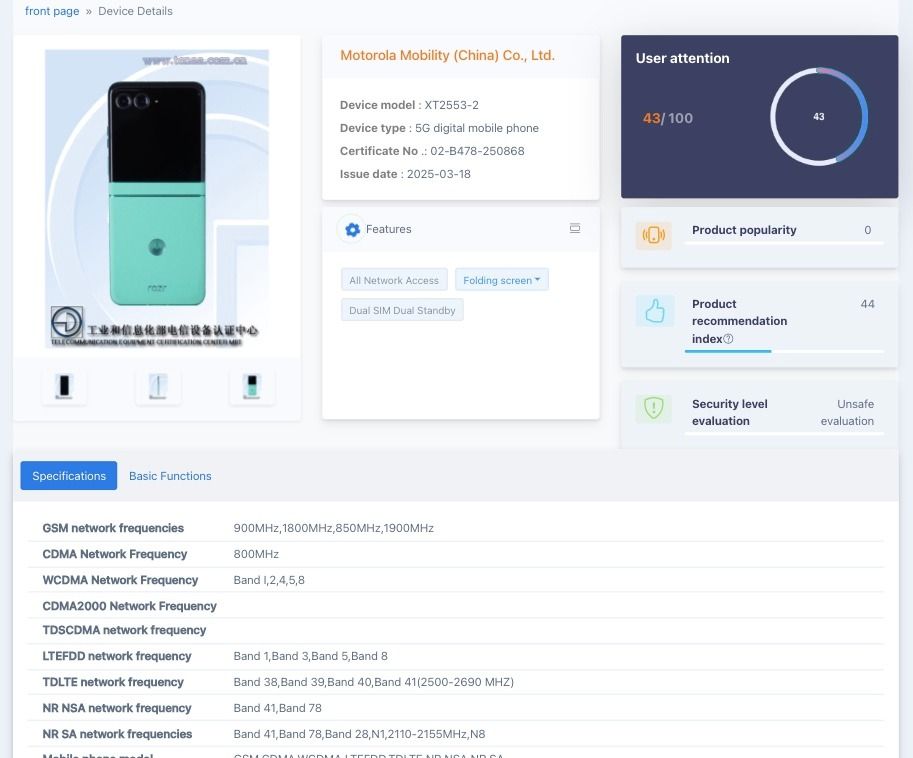Click the thumbs-up recommendation icon
Screen dimensions: 913x758
[655, 310]
